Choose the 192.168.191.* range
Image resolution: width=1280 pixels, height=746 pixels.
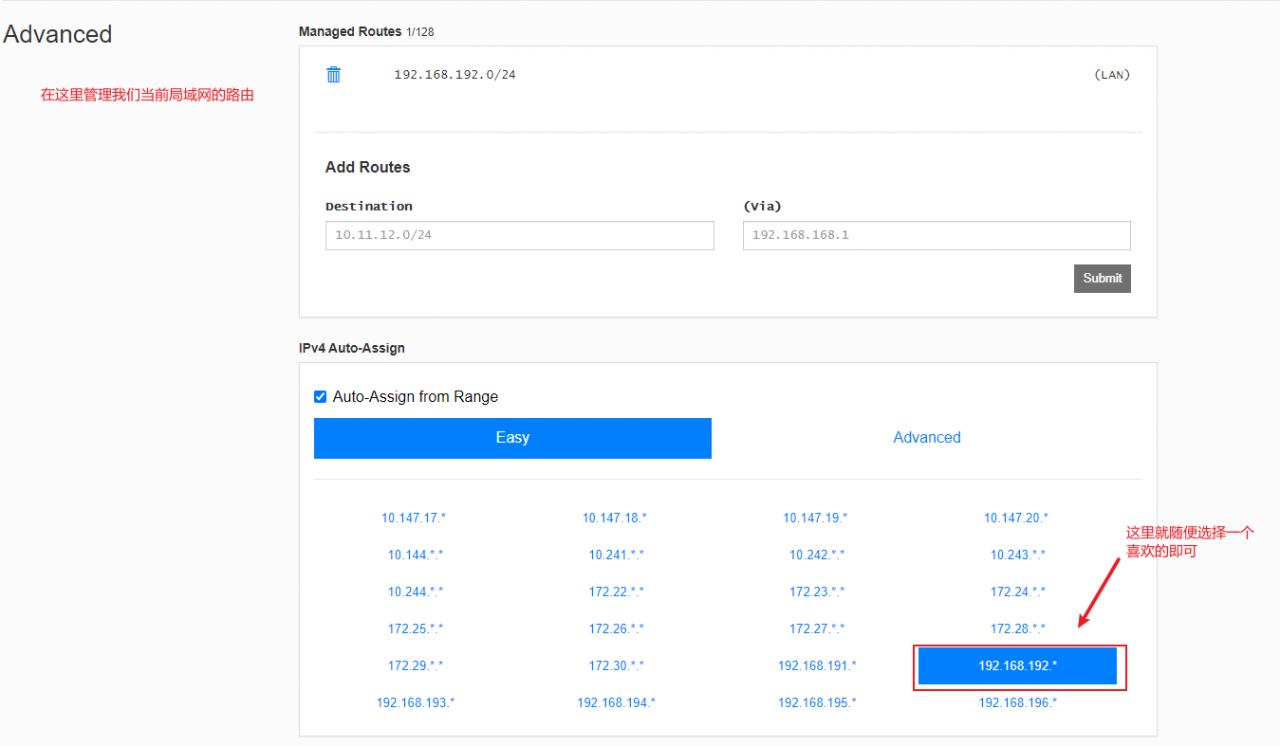tap(817, 666)
